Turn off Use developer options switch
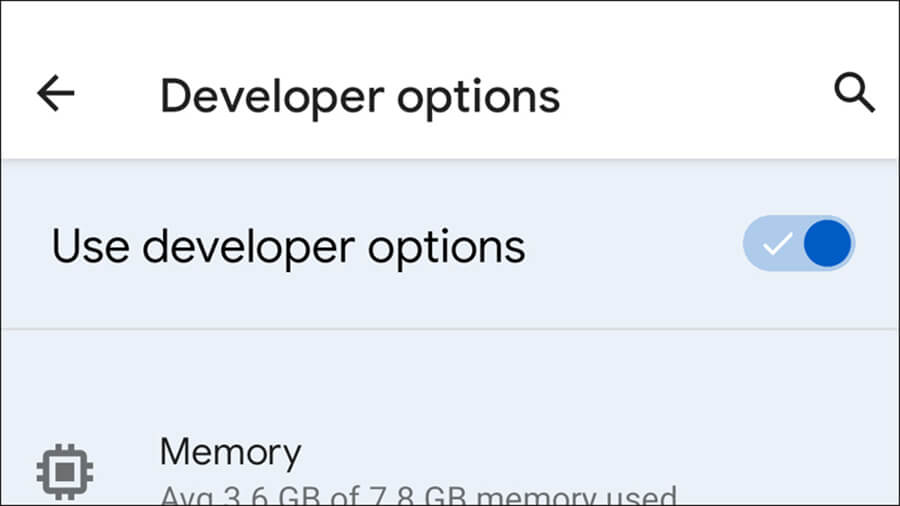 798,244
